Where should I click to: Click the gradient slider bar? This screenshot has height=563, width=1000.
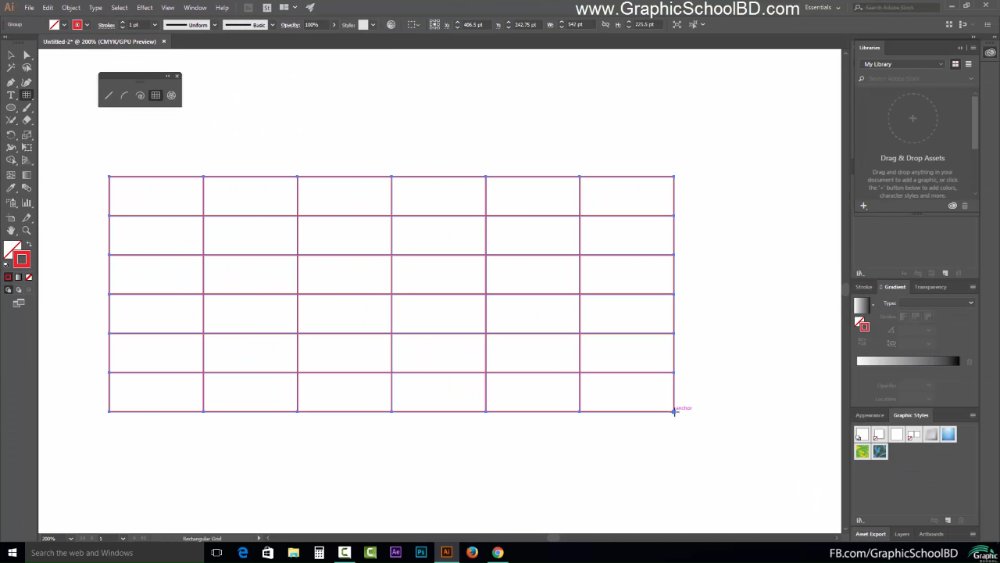908,361
